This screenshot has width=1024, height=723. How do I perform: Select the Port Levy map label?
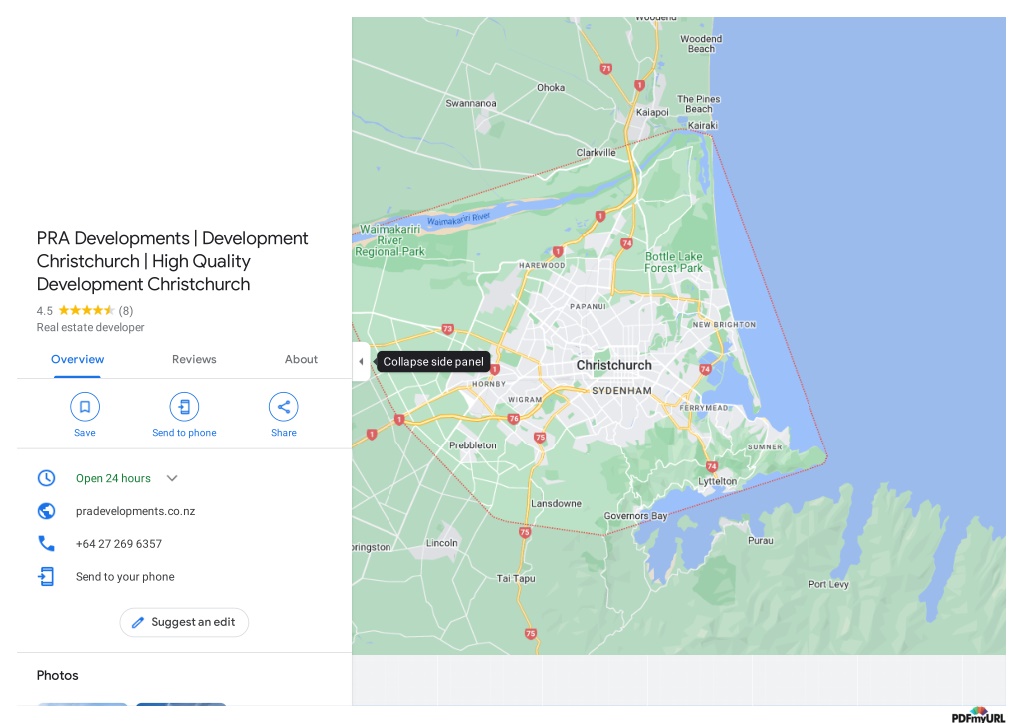(x=828, y=585)
